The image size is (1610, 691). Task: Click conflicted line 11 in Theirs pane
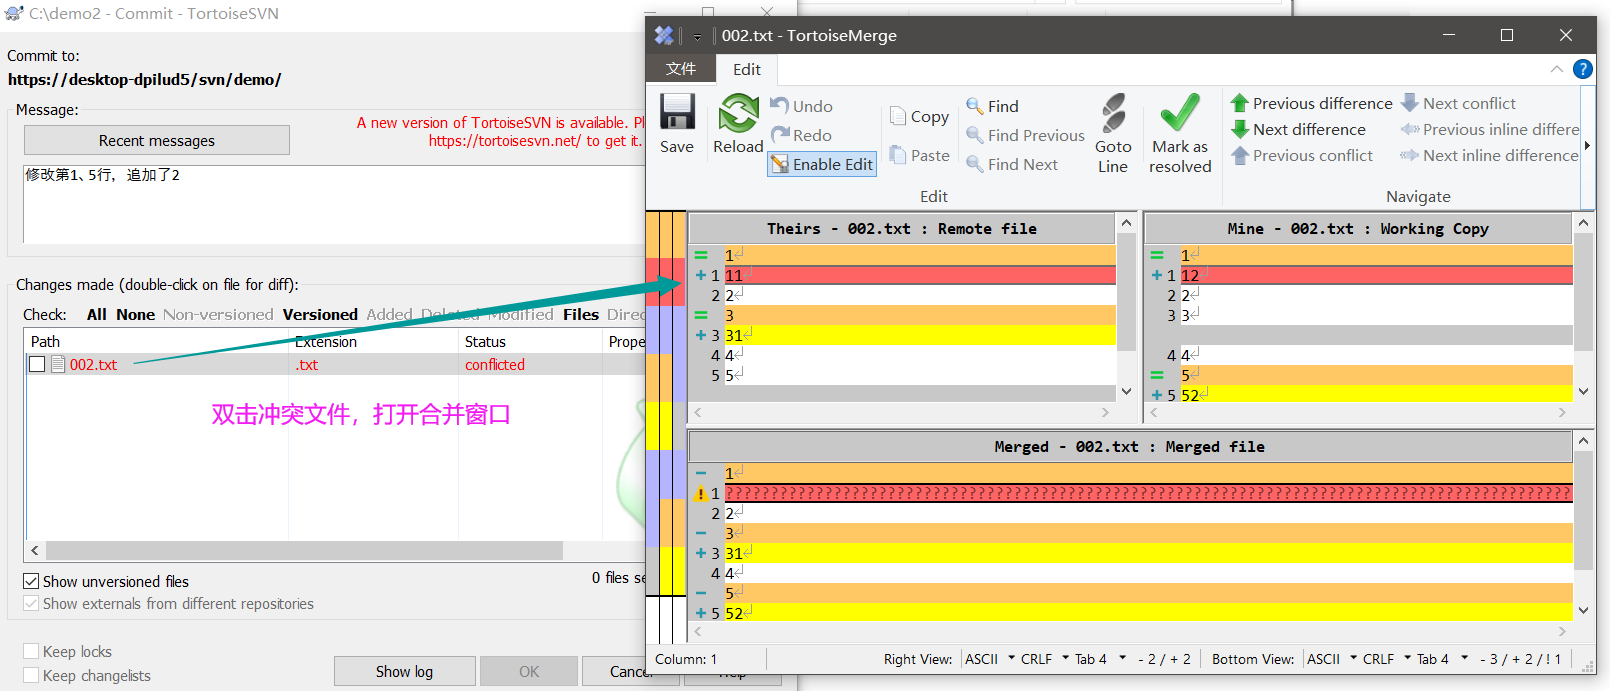[902, 275]
